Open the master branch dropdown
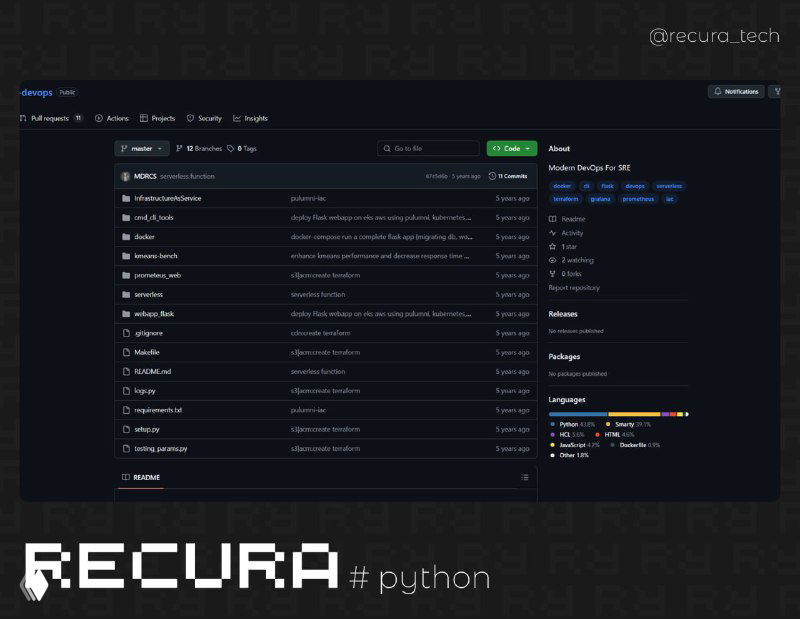The image size is (800, 619). coord(141,148)
